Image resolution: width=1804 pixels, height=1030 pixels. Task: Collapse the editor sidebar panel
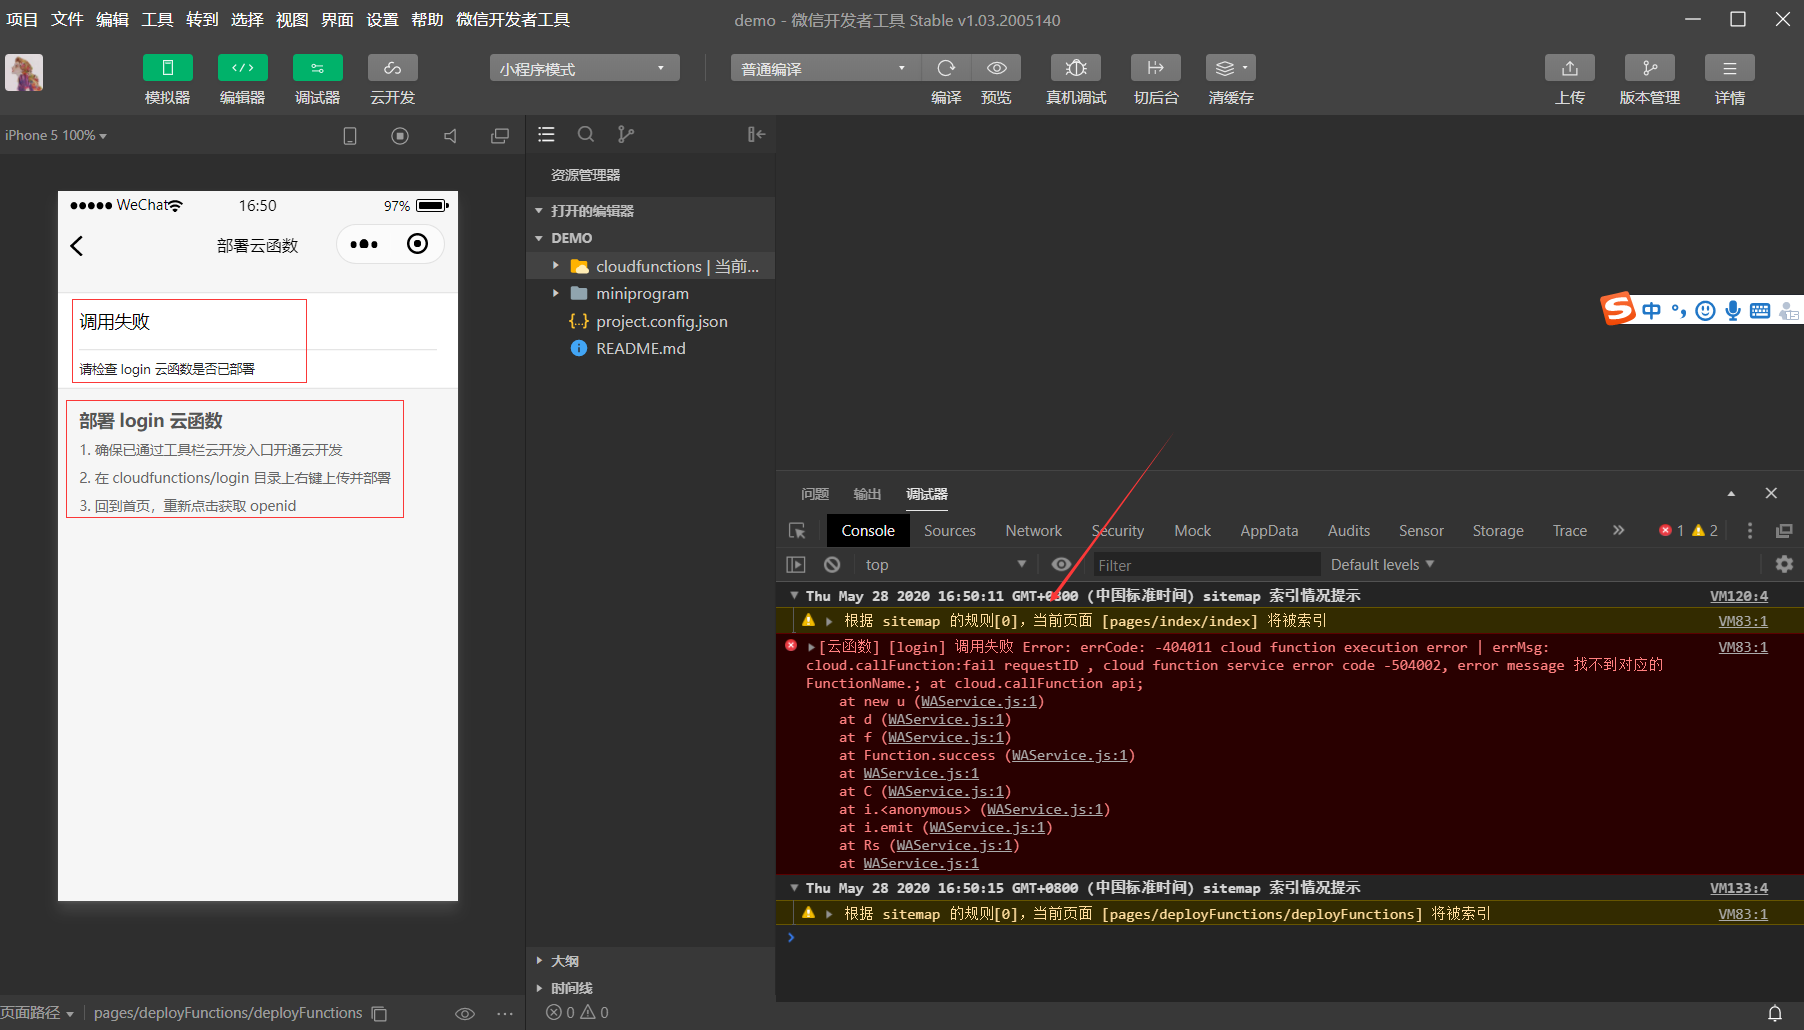pyautogui.click(x=756, y=134)
